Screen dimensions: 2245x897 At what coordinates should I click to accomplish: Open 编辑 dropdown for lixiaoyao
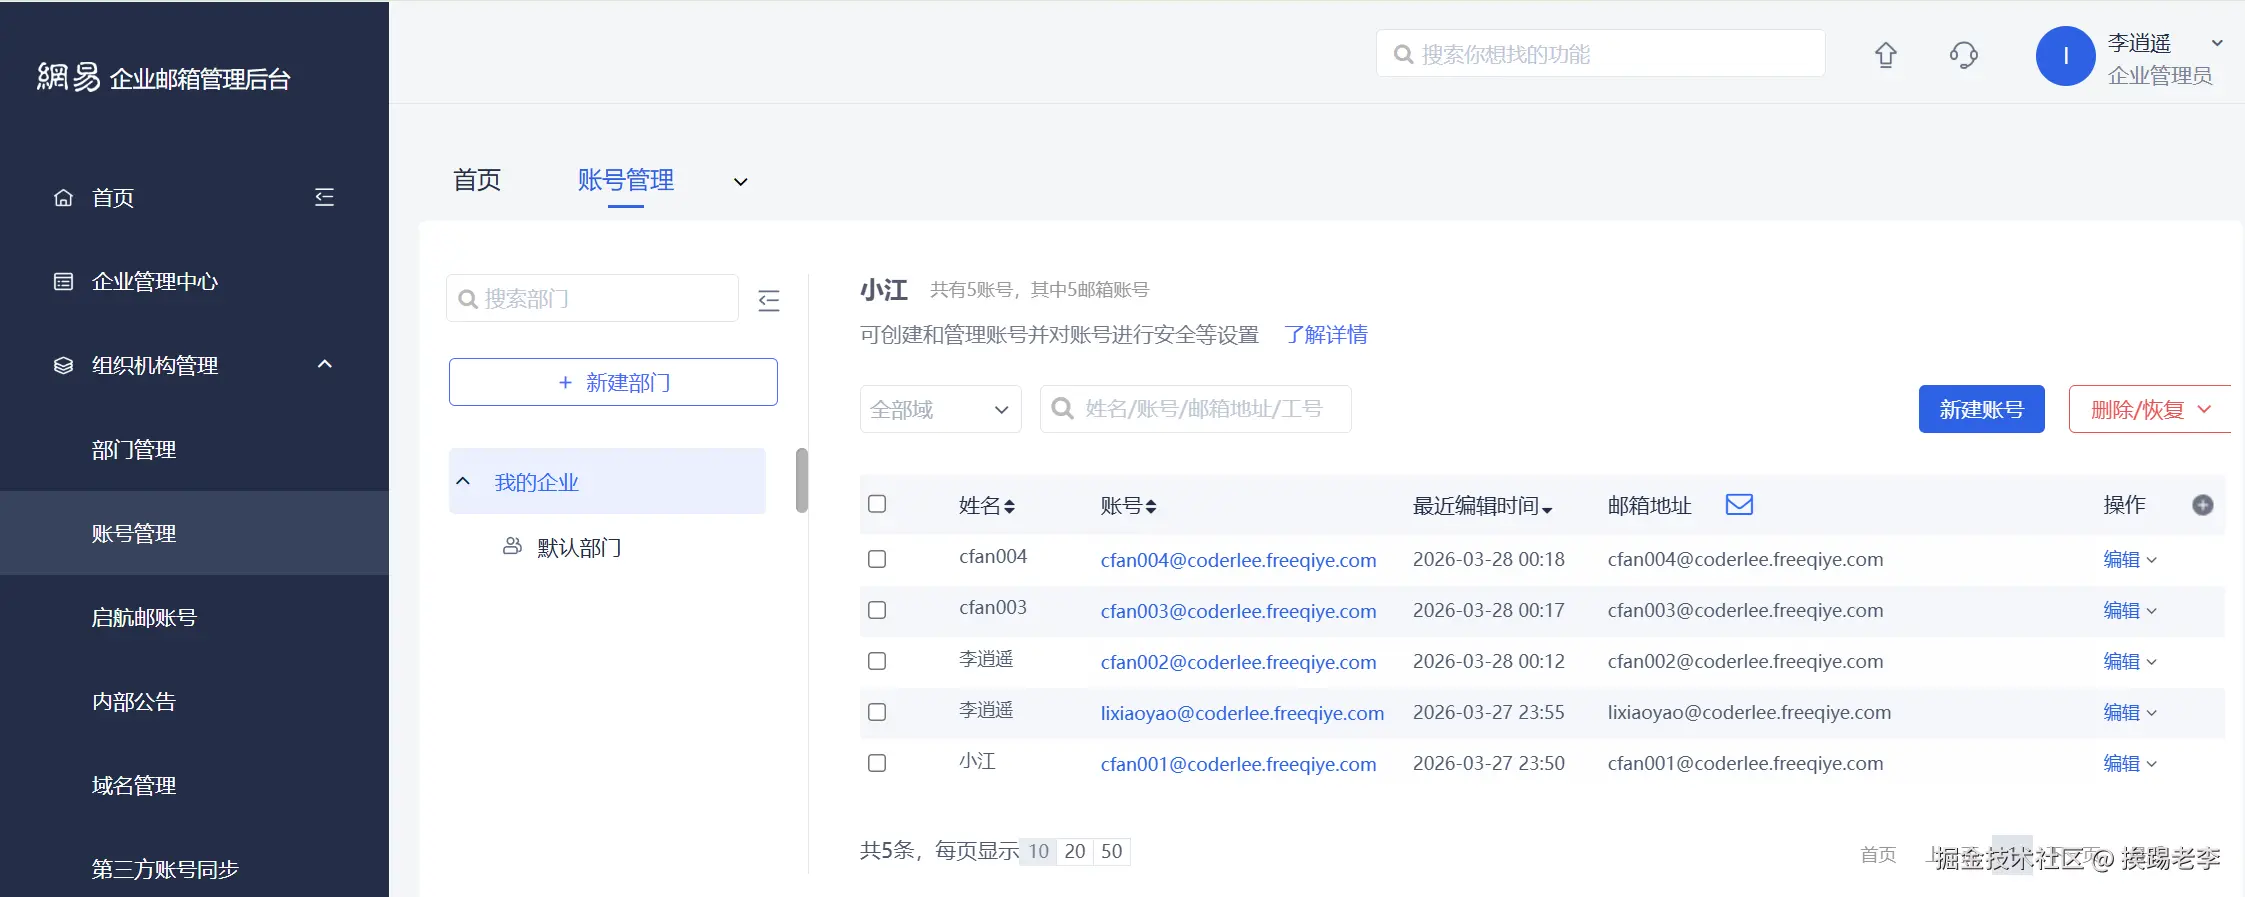click(2130, 713)
